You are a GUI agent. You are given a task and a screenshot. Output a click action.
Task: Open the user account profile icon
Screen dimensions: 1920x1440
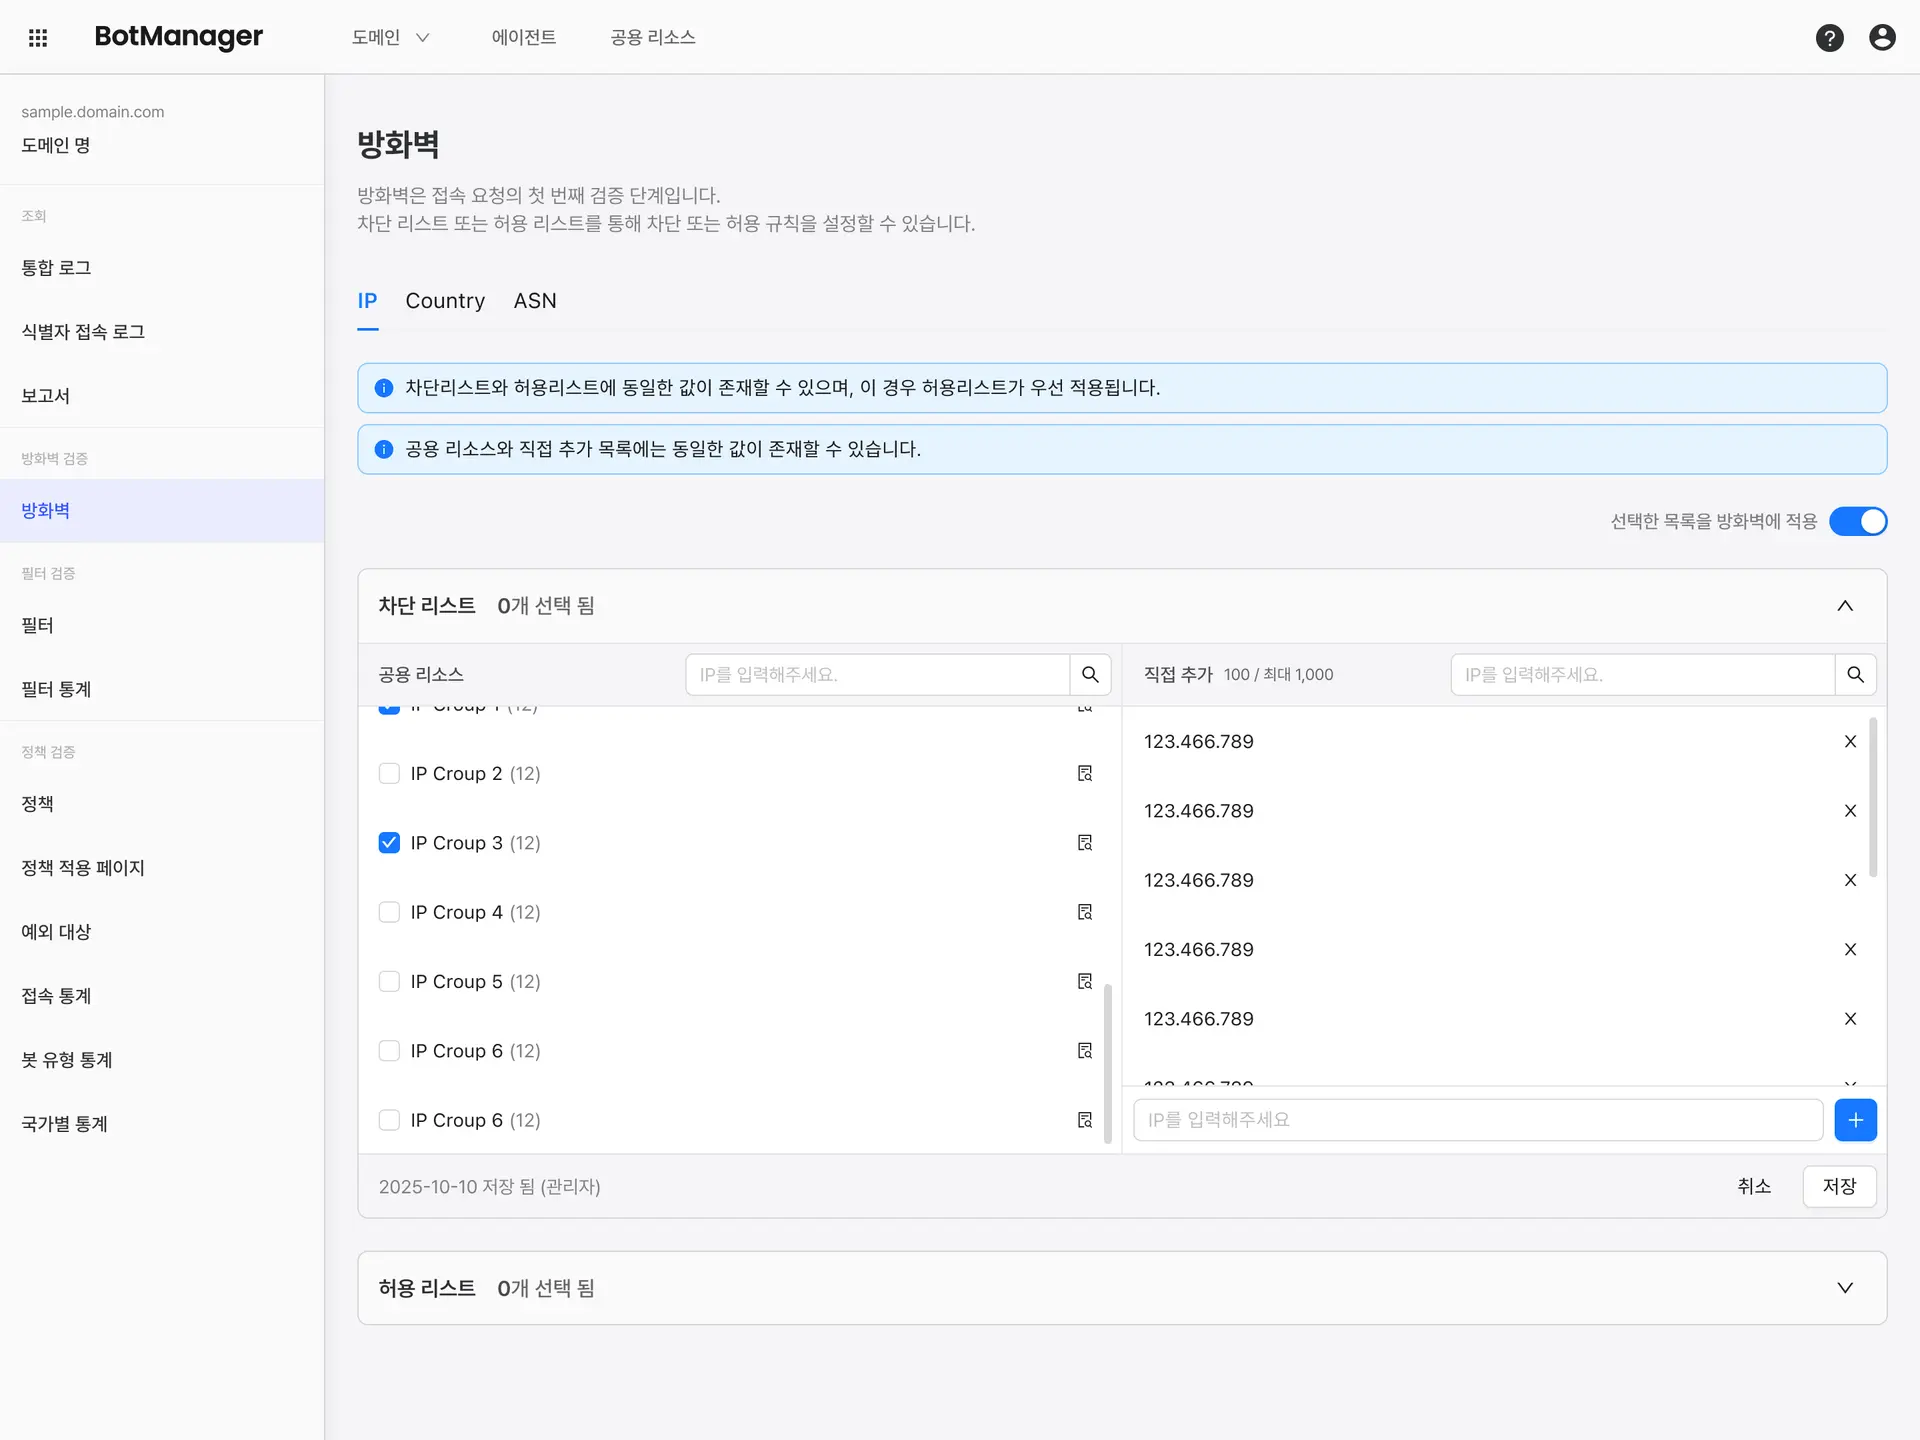click(x=1882, y=38)
